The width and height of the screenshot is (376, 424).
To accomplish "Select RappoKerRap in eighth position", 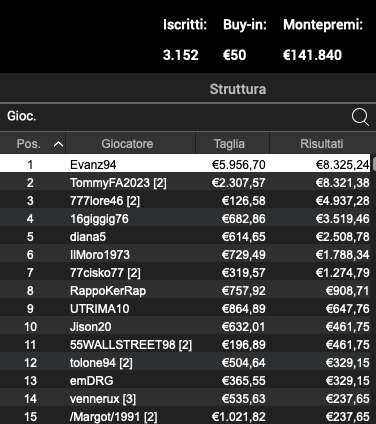I will tap(185, 290).
